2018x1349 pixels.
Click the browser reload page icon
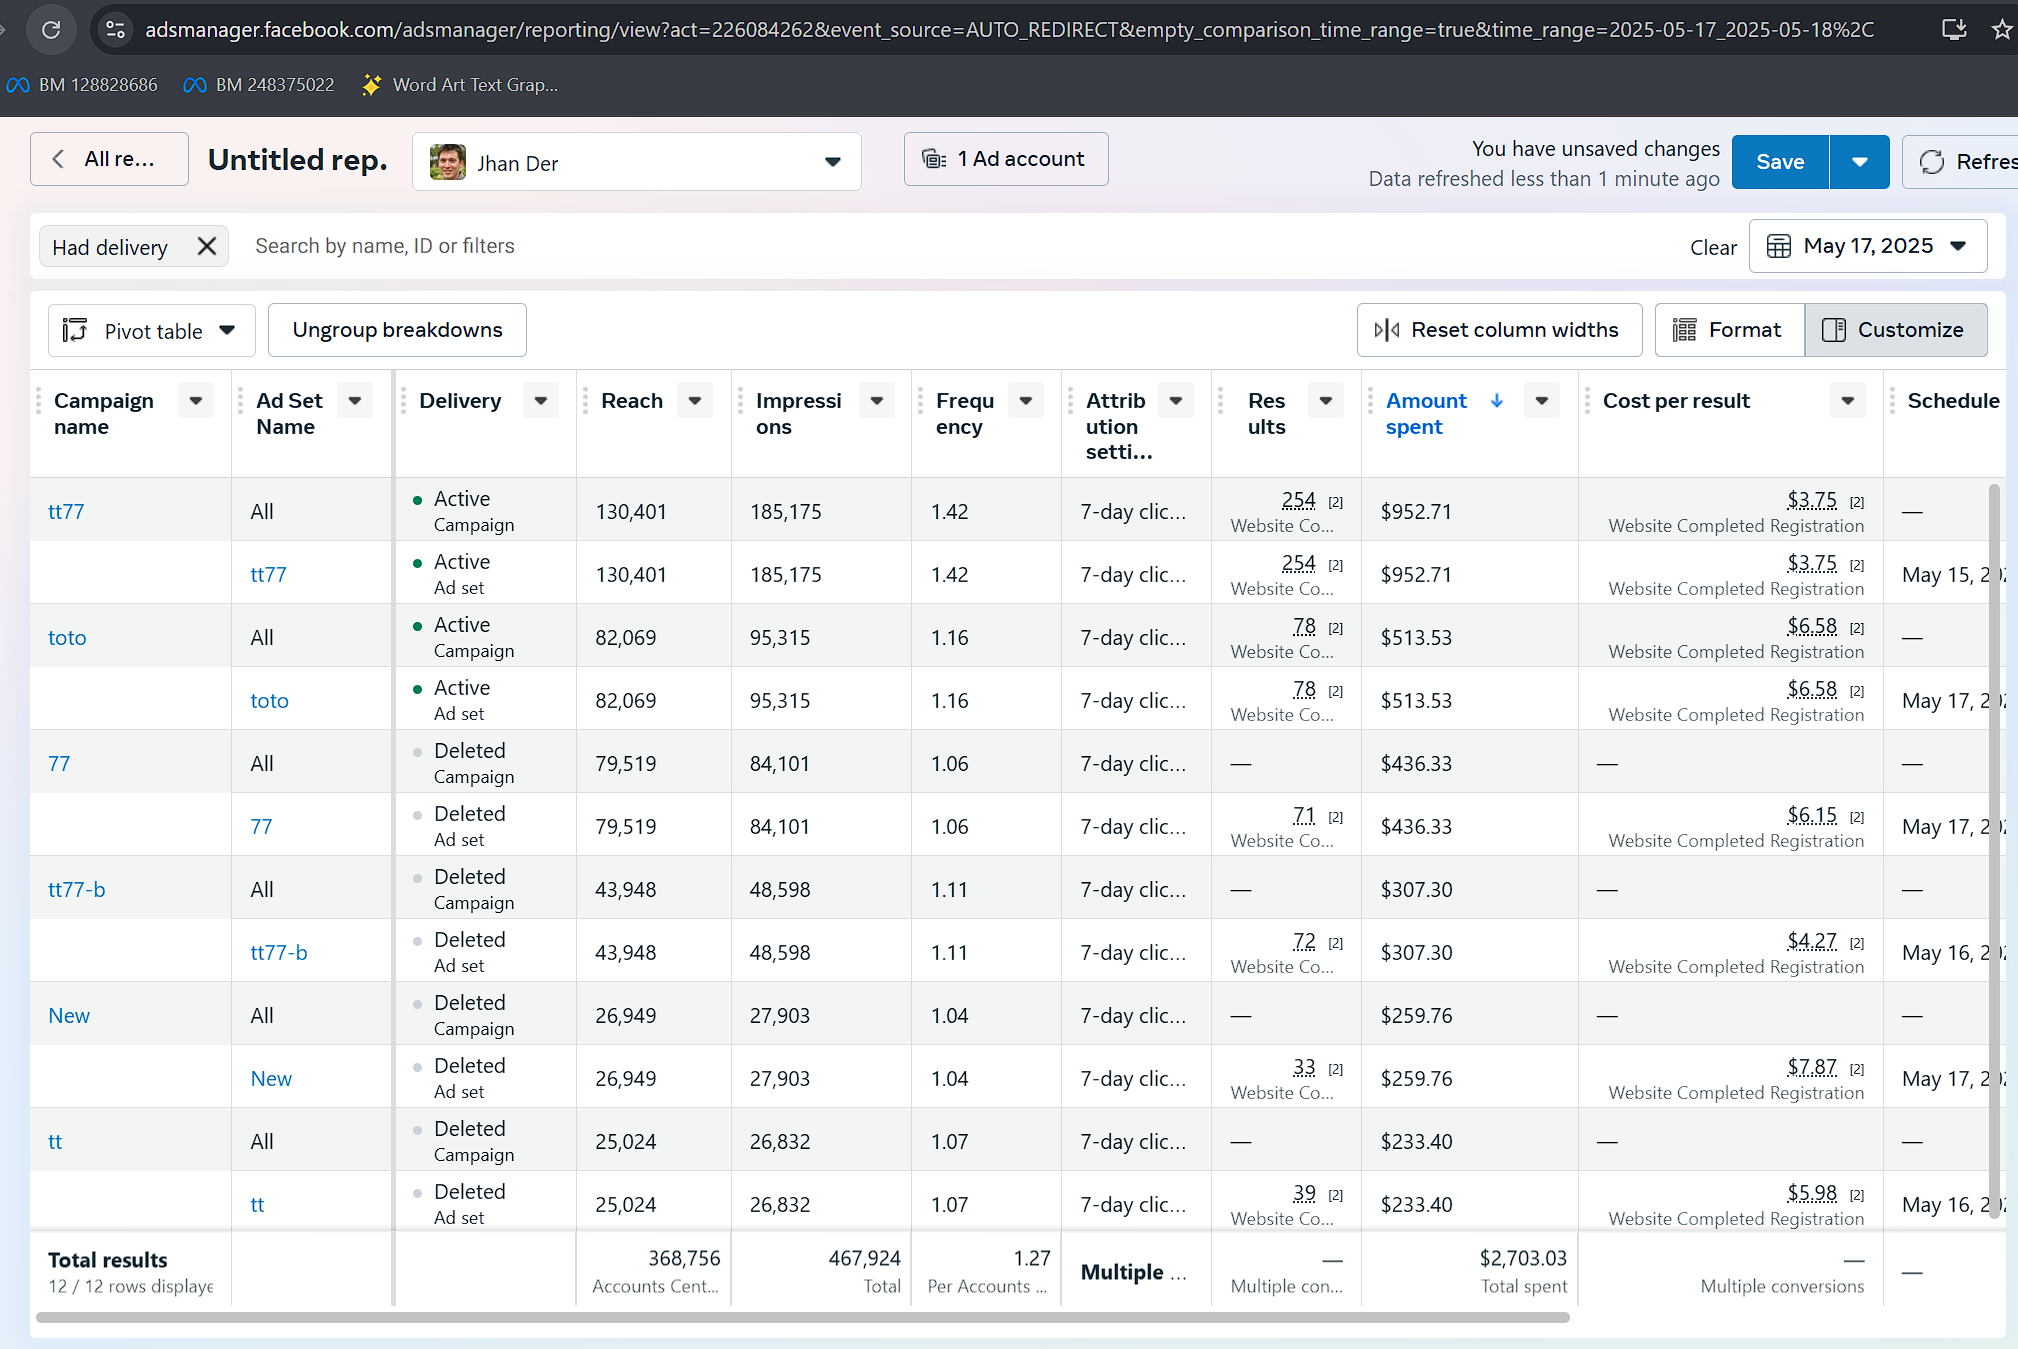coord(51,30)
